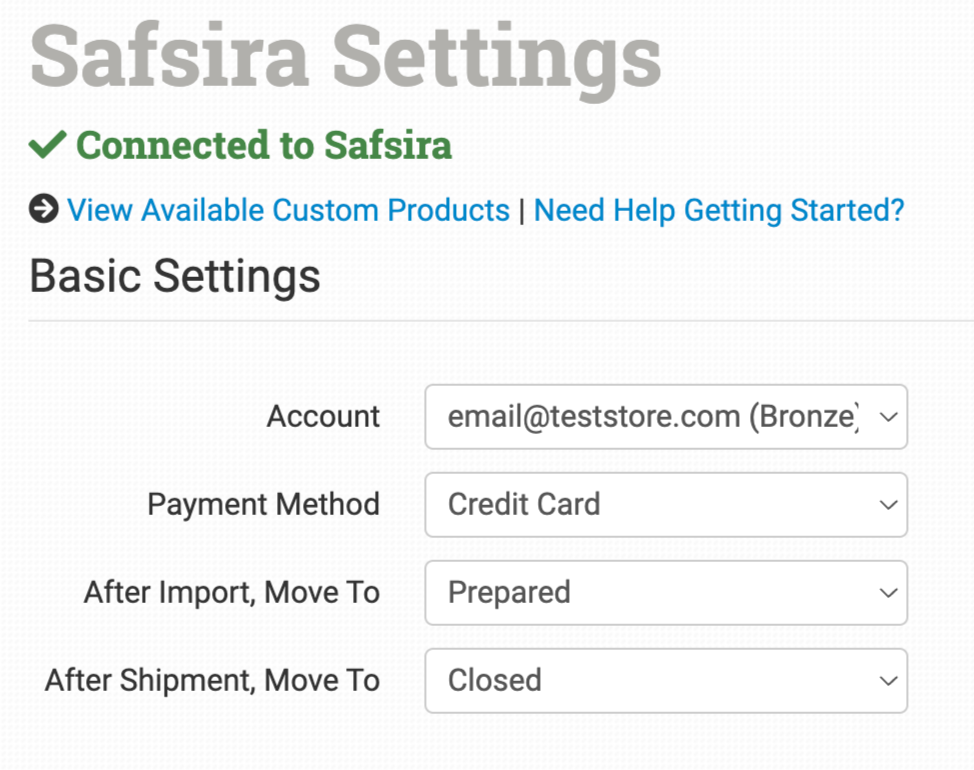The width and height of the screenshot is (974, 770).
Task: Click the Closed selected value
Action: tap(495, 681)
